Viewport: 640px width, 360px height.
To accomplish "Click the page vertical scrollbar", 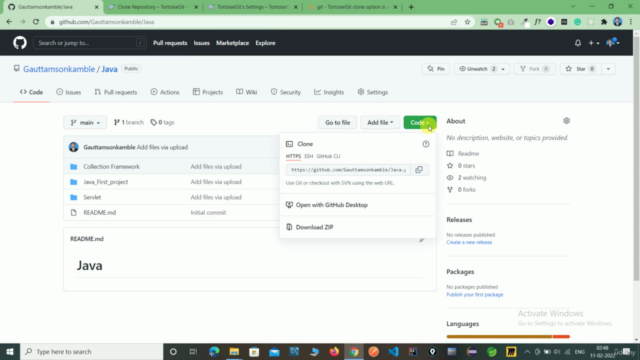I will coord(636,158).
